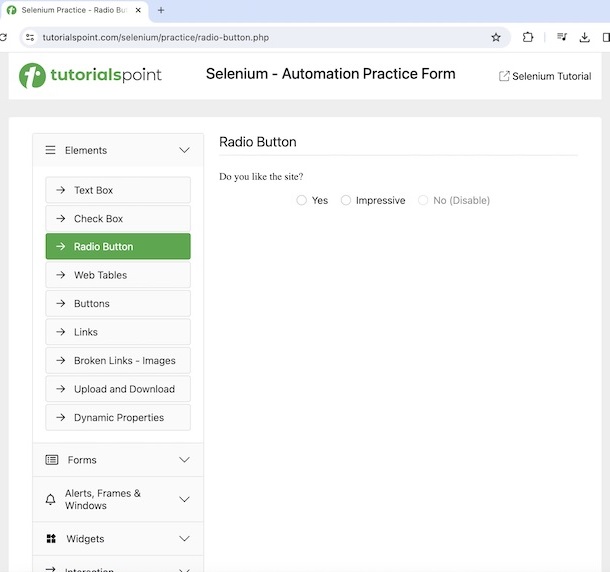Bookmark this page with the star icon
The height and width of the screenshot is (572, 610).
pos(496,37)
